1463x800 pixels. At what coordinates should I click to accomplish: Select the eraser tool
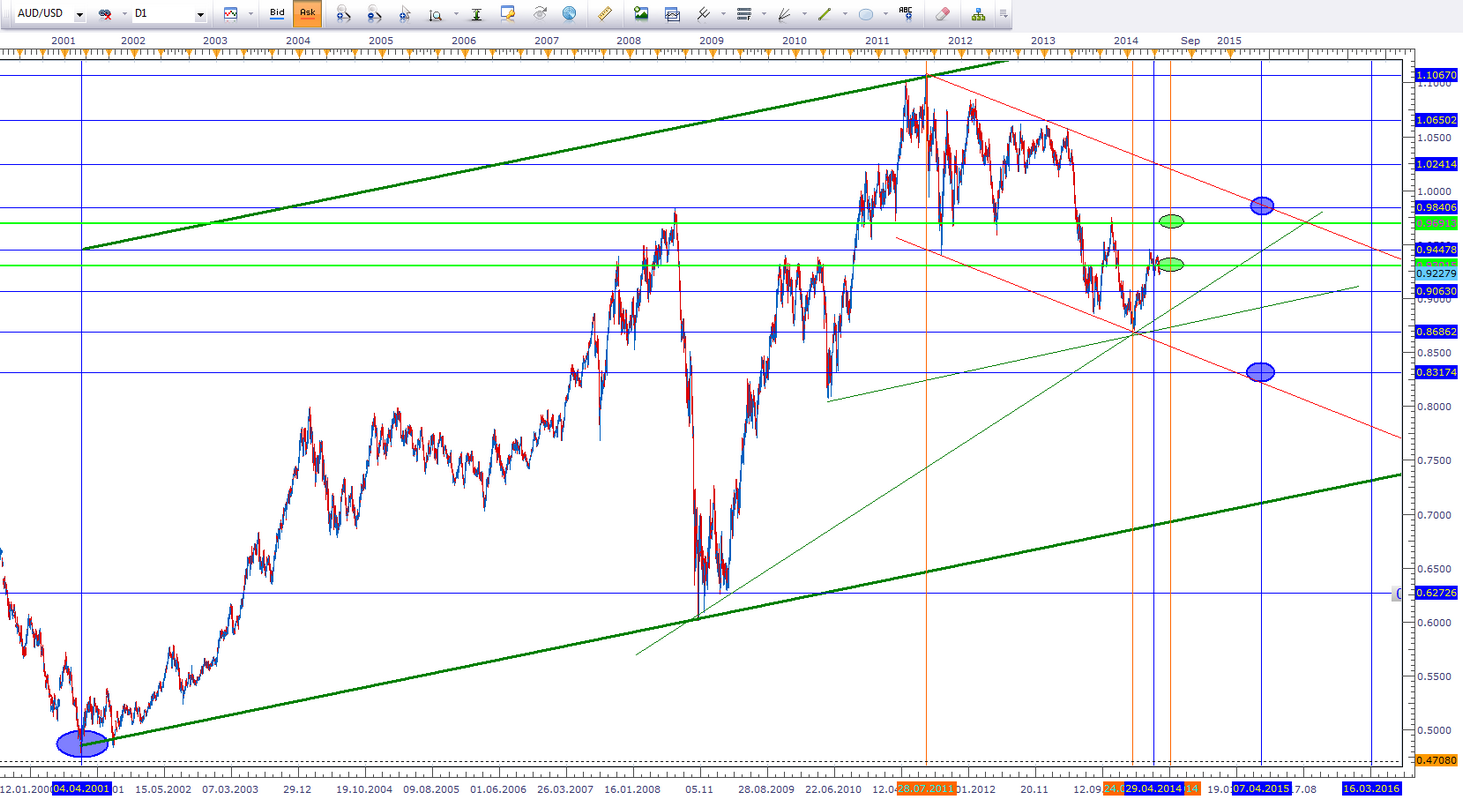click(x=942, y=15)
